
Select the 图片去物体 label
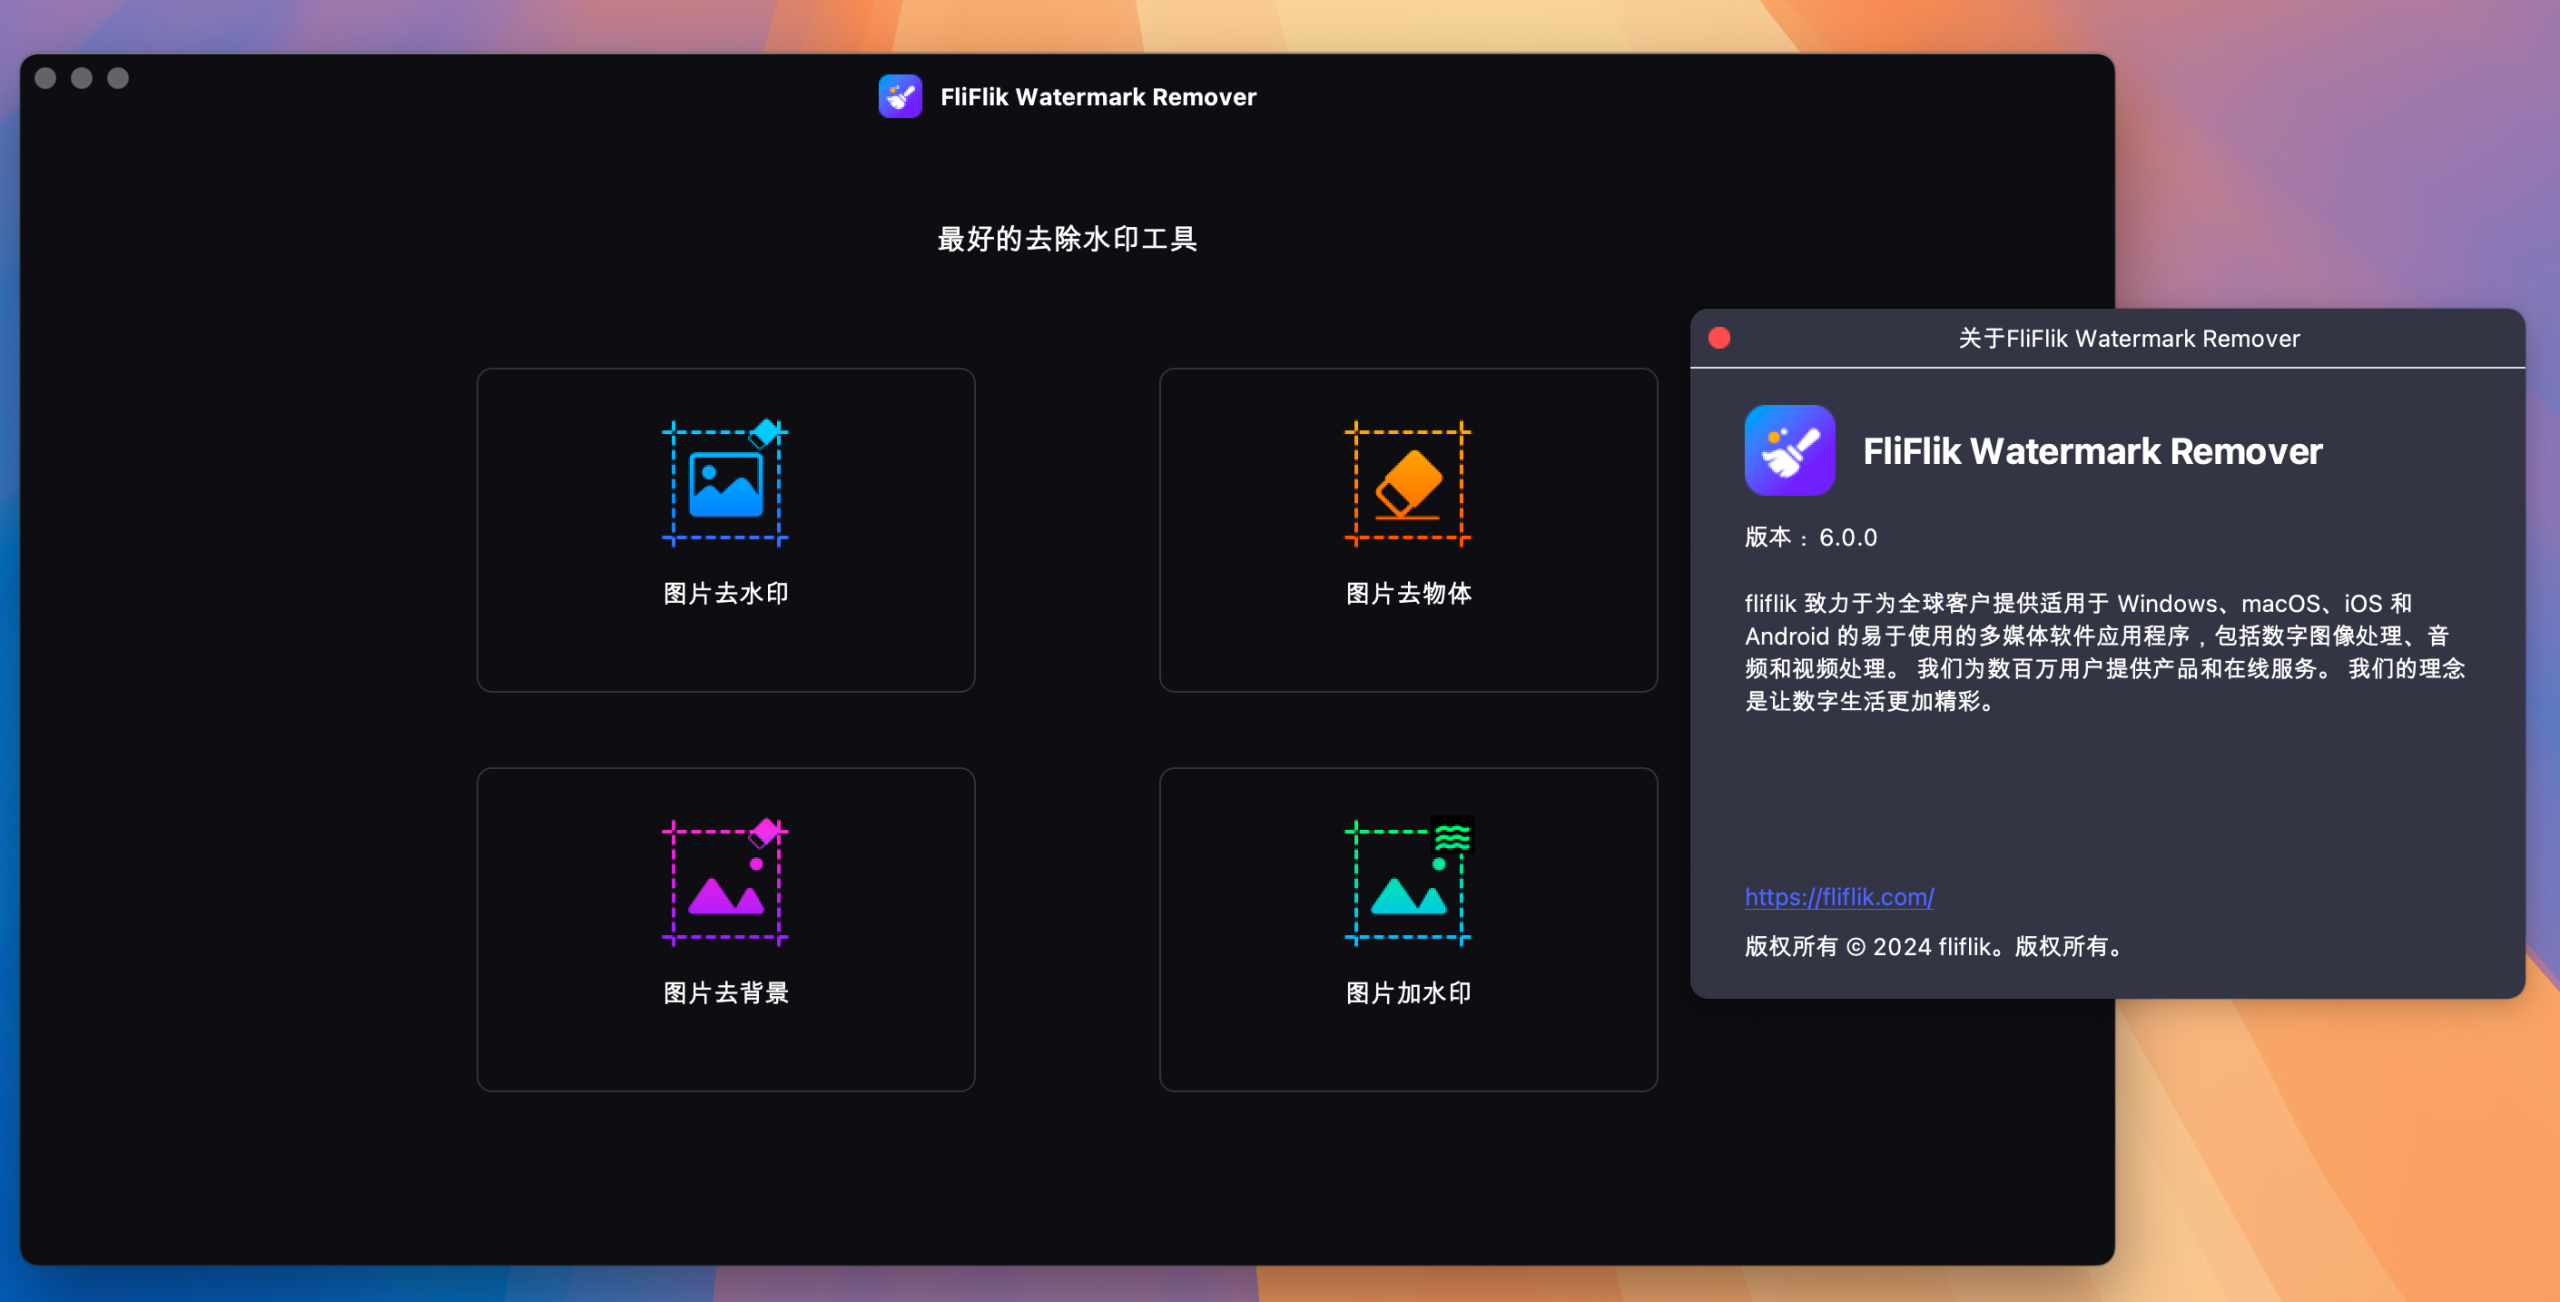click(1408, 593)
